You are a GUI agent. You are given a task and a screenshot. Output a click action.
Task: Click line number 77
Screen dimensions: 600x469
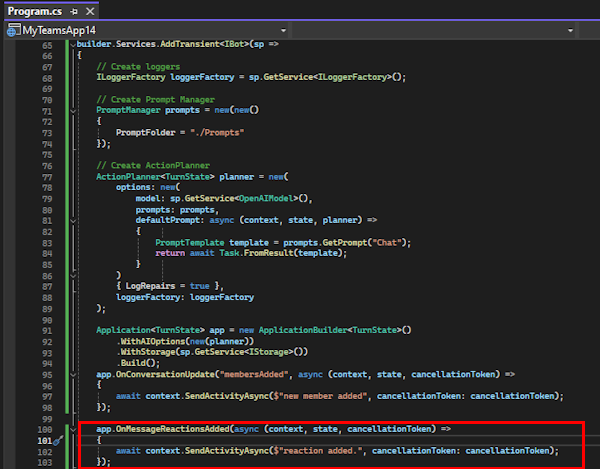click(x=47, y=177)
